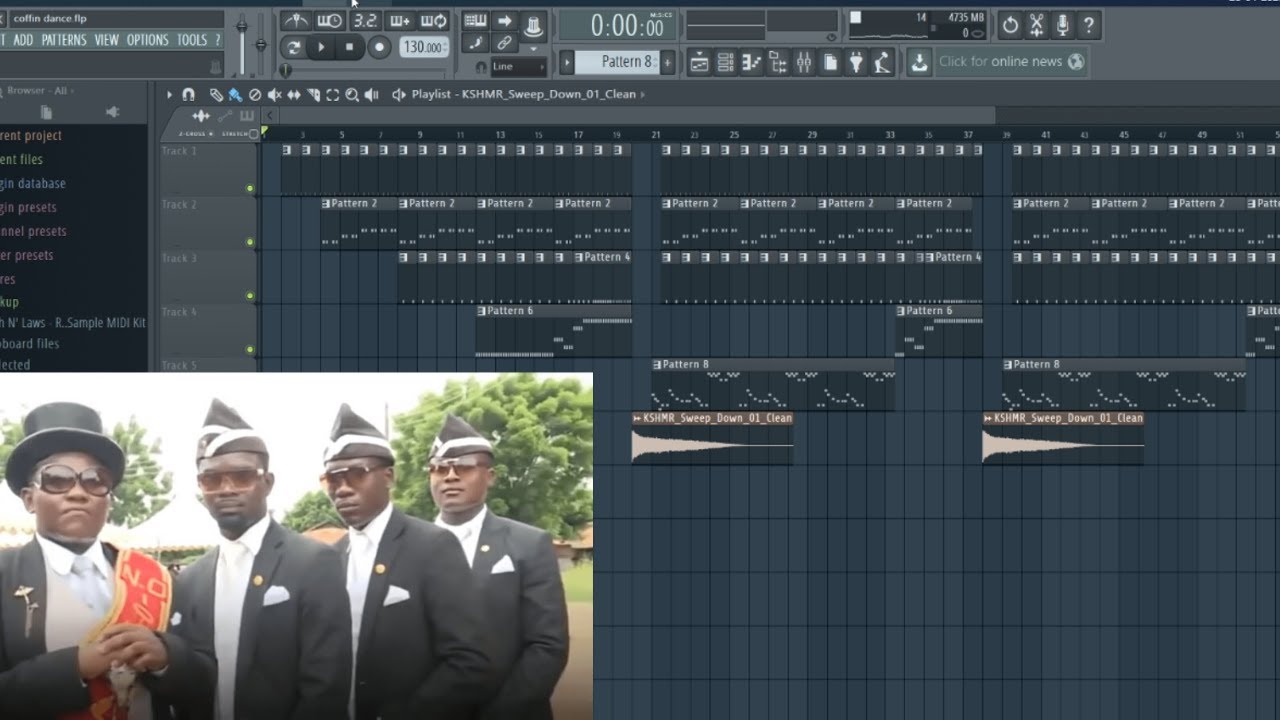Toggle the 3.2 countdown before recording
1280x720 pixels.
pos(365,21)
